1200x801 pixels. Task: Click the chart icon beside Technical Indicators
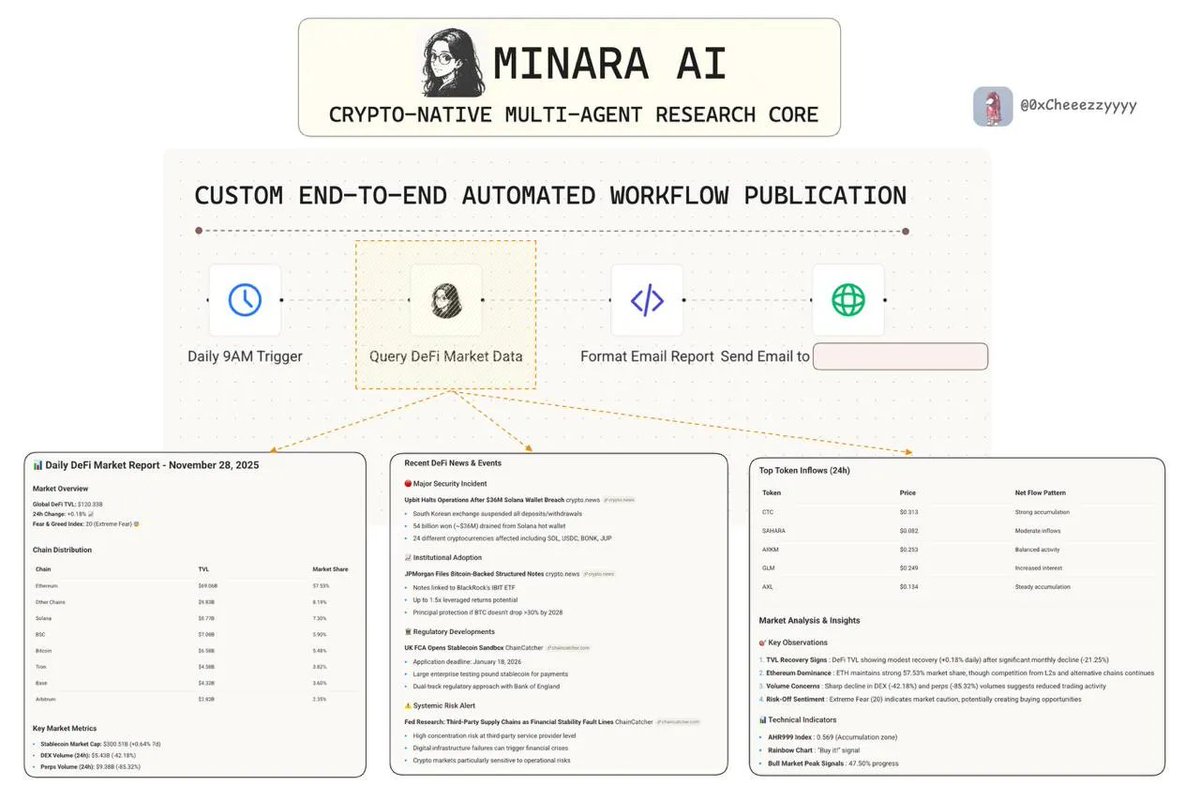(763, 720)
